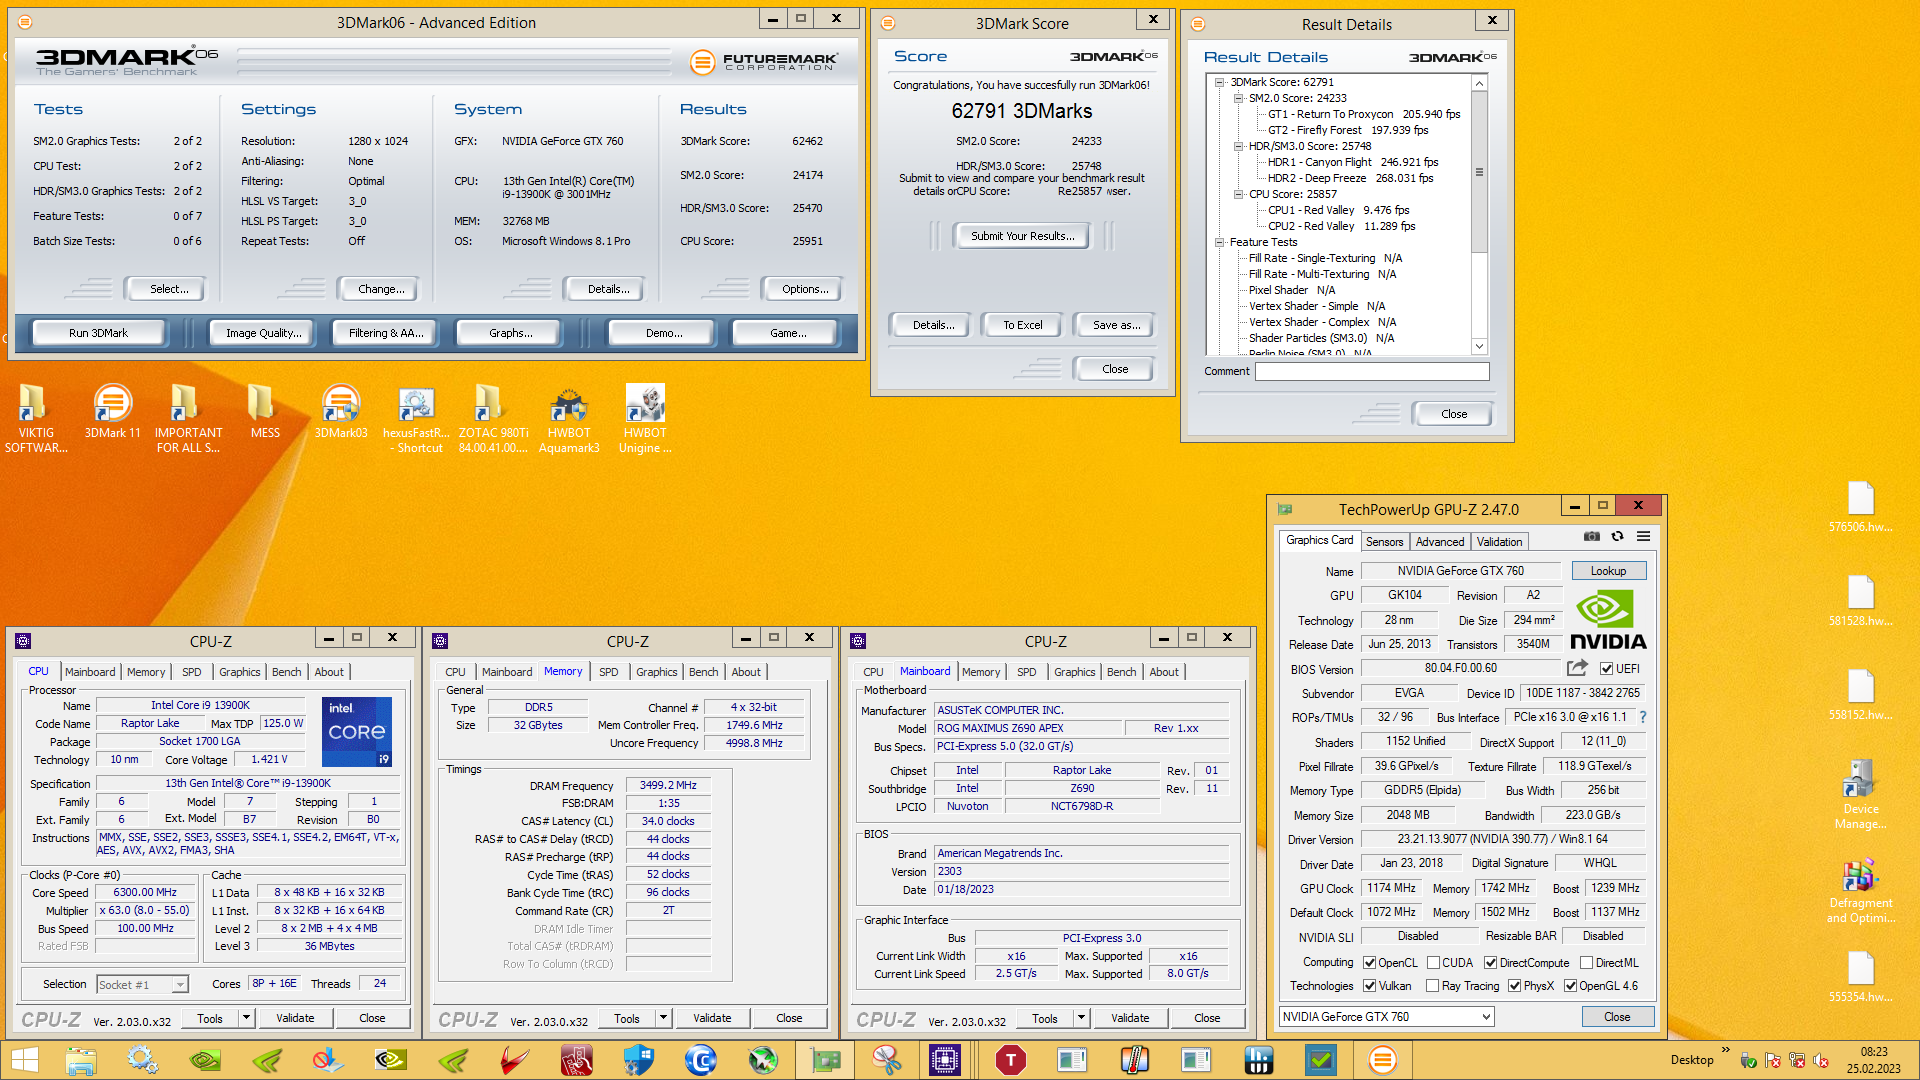The height and width of the screenshot is (1080, 1920).
Task: Open HWBOT Unigine desktop icon
Action: point(645,419)
